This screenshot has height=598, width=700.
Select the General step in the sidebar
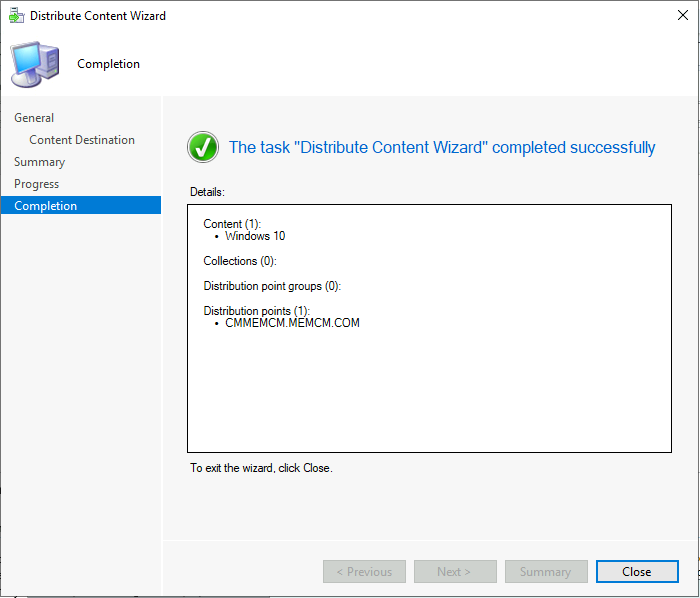[x=34, y=118]
